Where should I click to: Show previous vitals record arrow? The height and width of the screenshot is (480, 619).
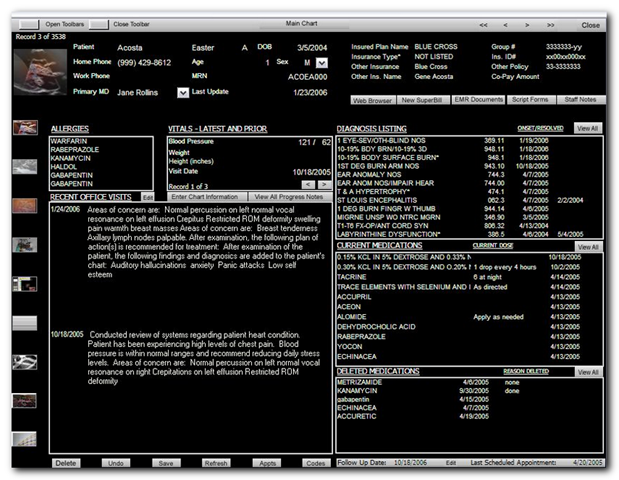click(308, 185)
